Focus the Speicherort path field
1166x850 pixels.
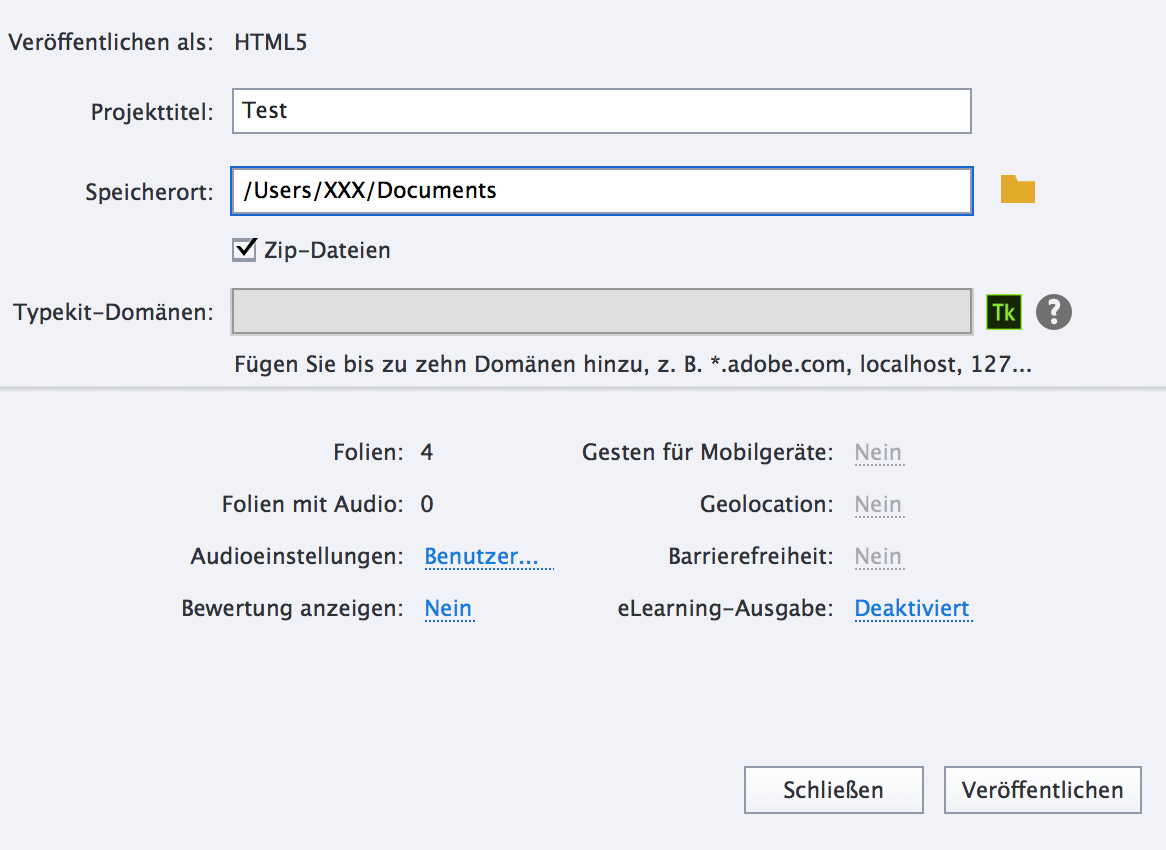click(x=601, y=190)
